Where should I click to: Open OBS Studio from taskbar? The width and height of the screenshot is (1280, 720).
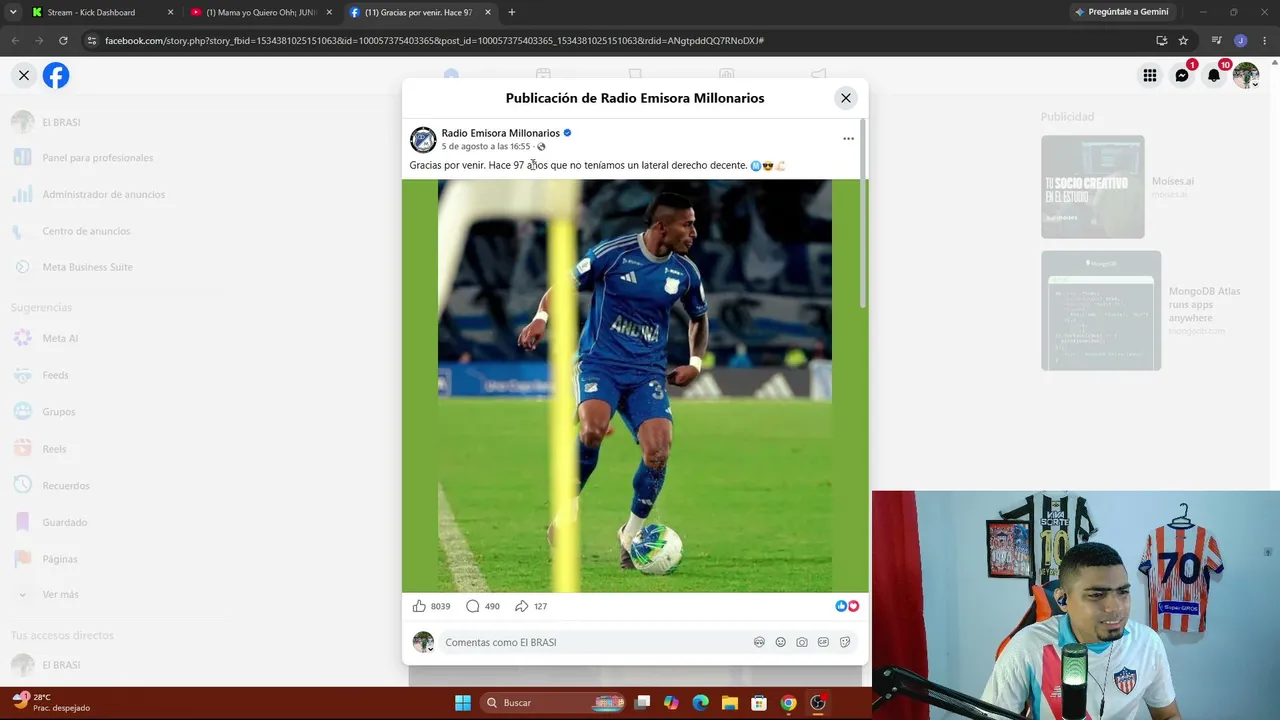[x=818, y=703]
